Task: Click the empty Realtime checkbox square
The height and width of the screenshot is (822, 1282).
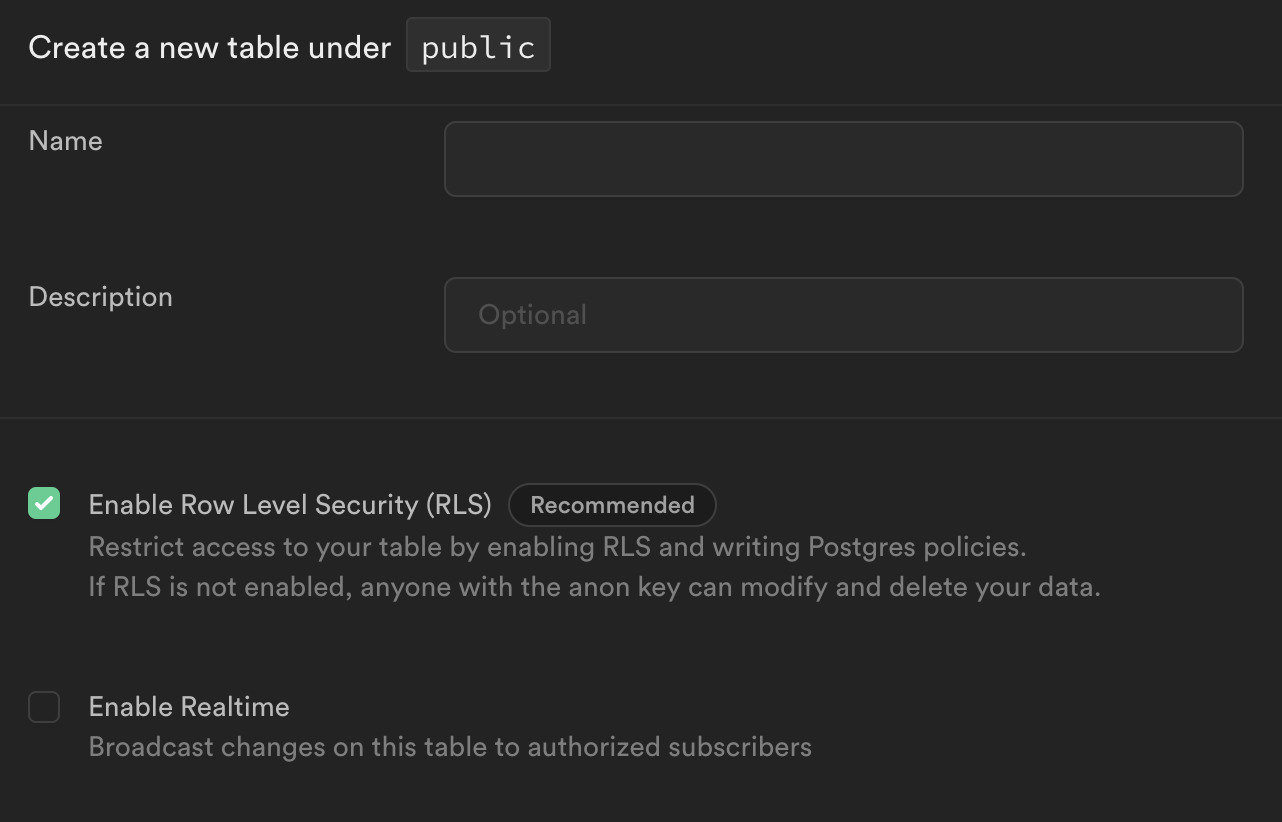Action: tap(44, 707)
